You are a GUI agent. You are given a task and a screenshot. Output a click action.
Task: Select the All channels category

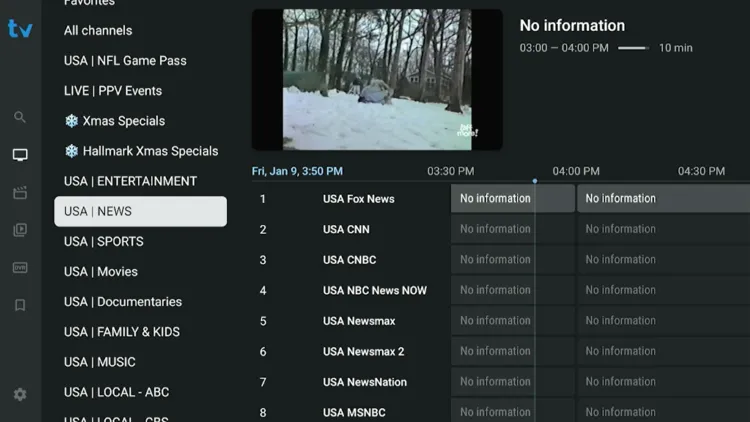coord(98,31)
